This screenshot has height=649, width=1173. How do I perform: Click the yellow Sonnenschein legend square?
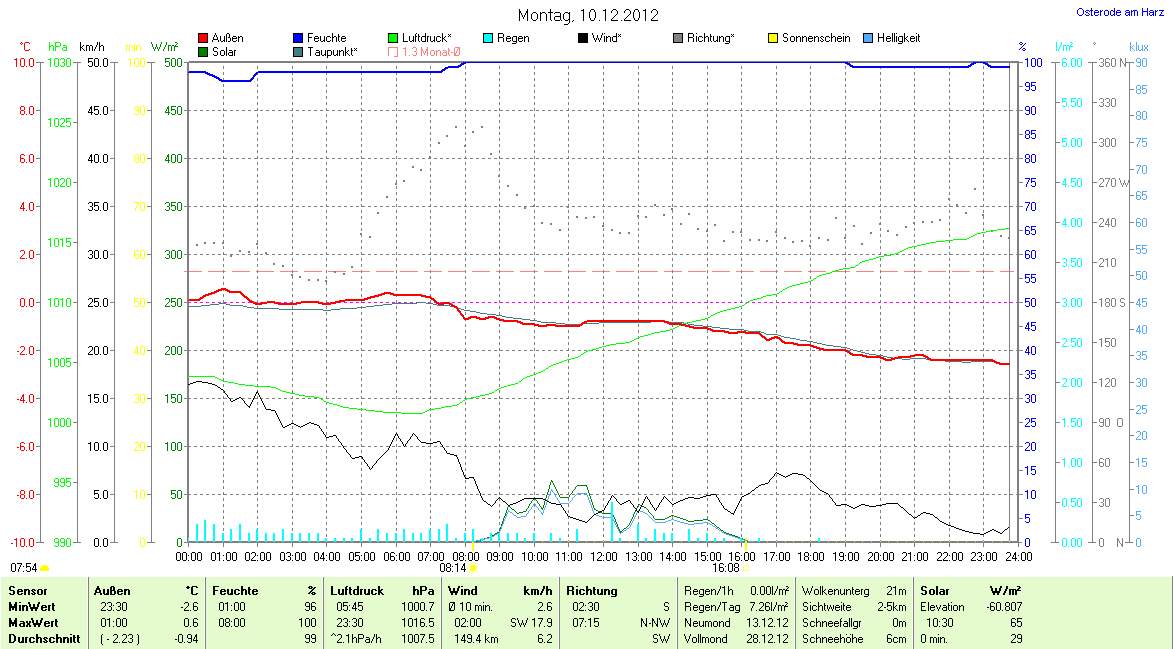pyautogui.click(x=773, y=38)
